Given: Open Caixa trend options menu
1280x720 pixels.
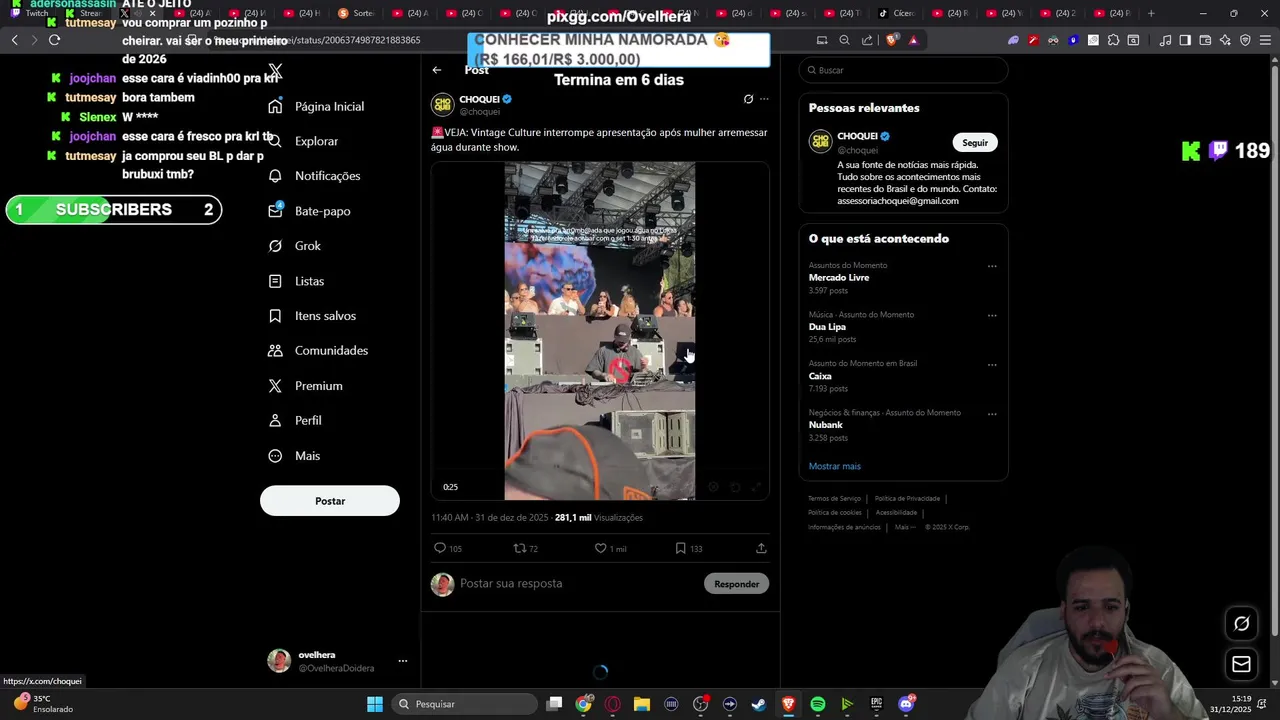Looking at the screenshot, I should click(x=992, y=364).
